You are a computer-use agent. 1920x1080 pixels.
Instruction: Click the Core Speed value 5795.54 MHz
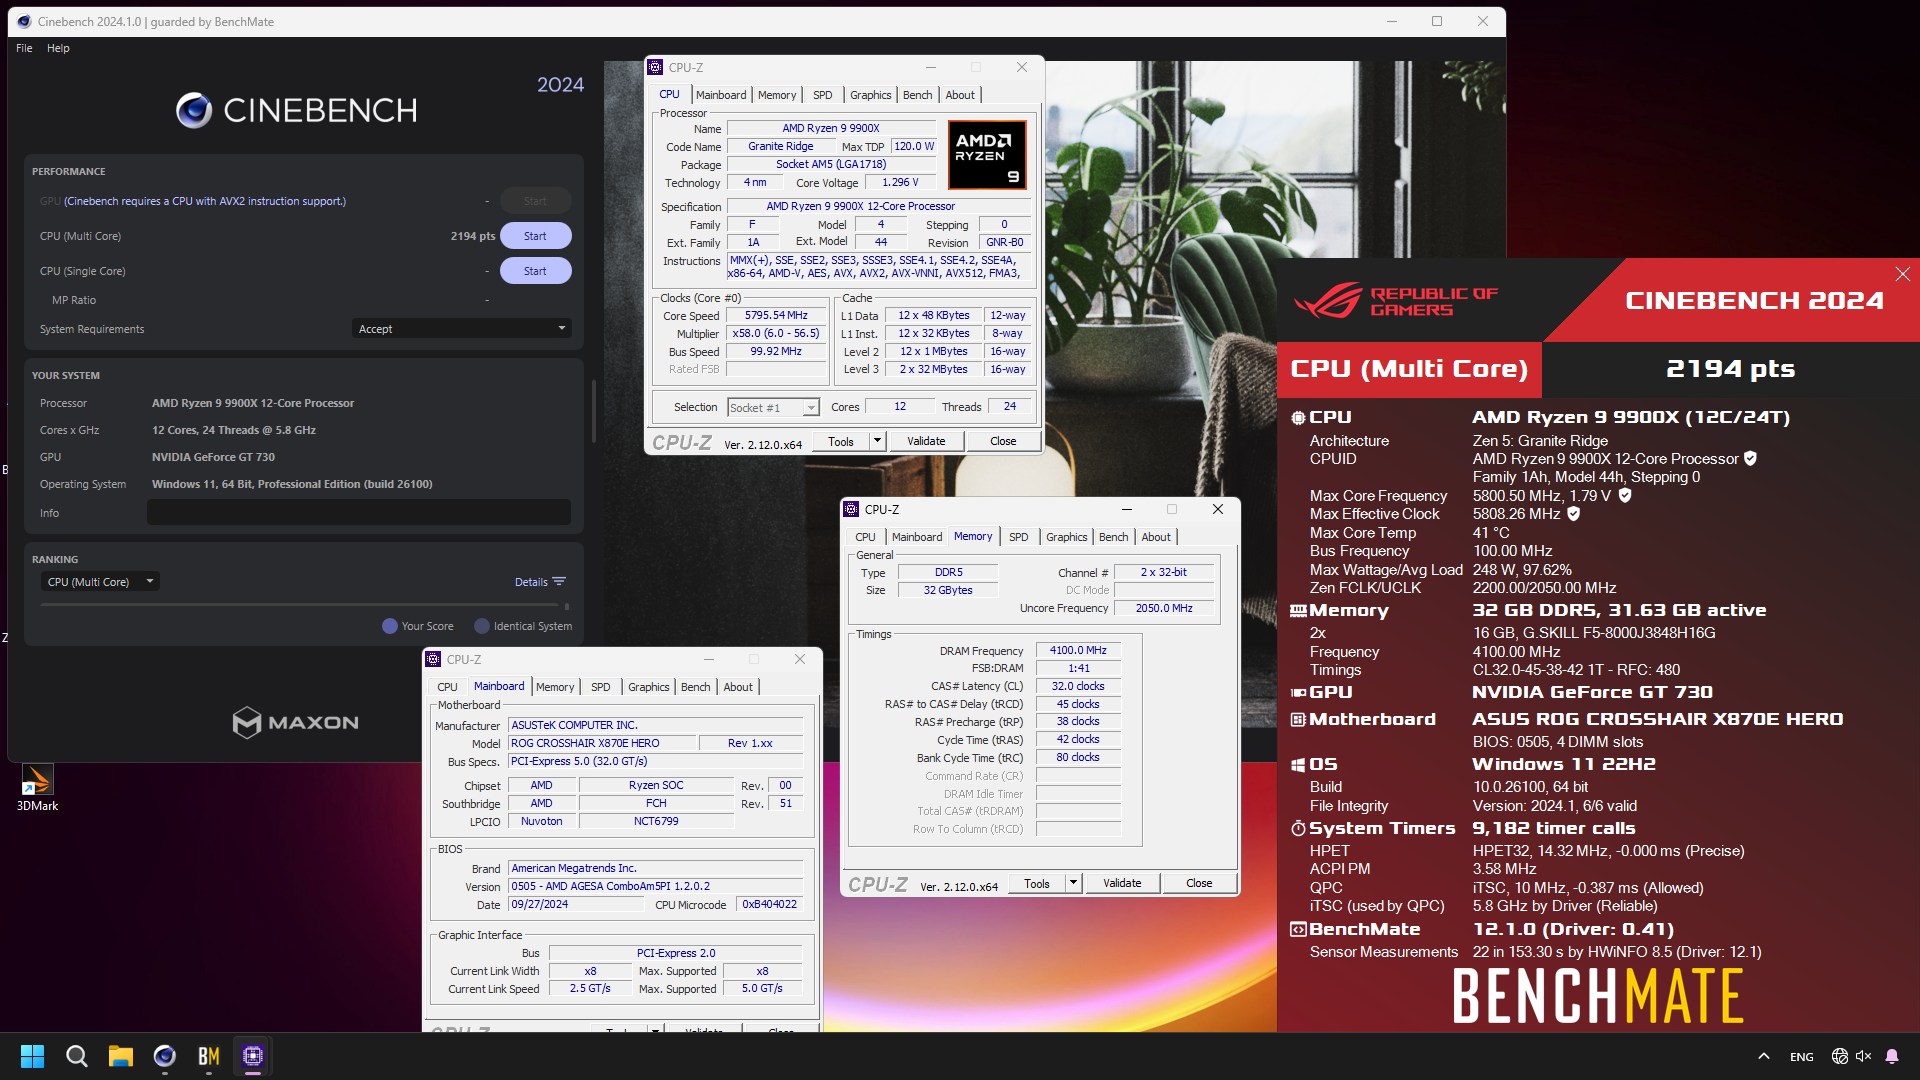pos(776,315)
